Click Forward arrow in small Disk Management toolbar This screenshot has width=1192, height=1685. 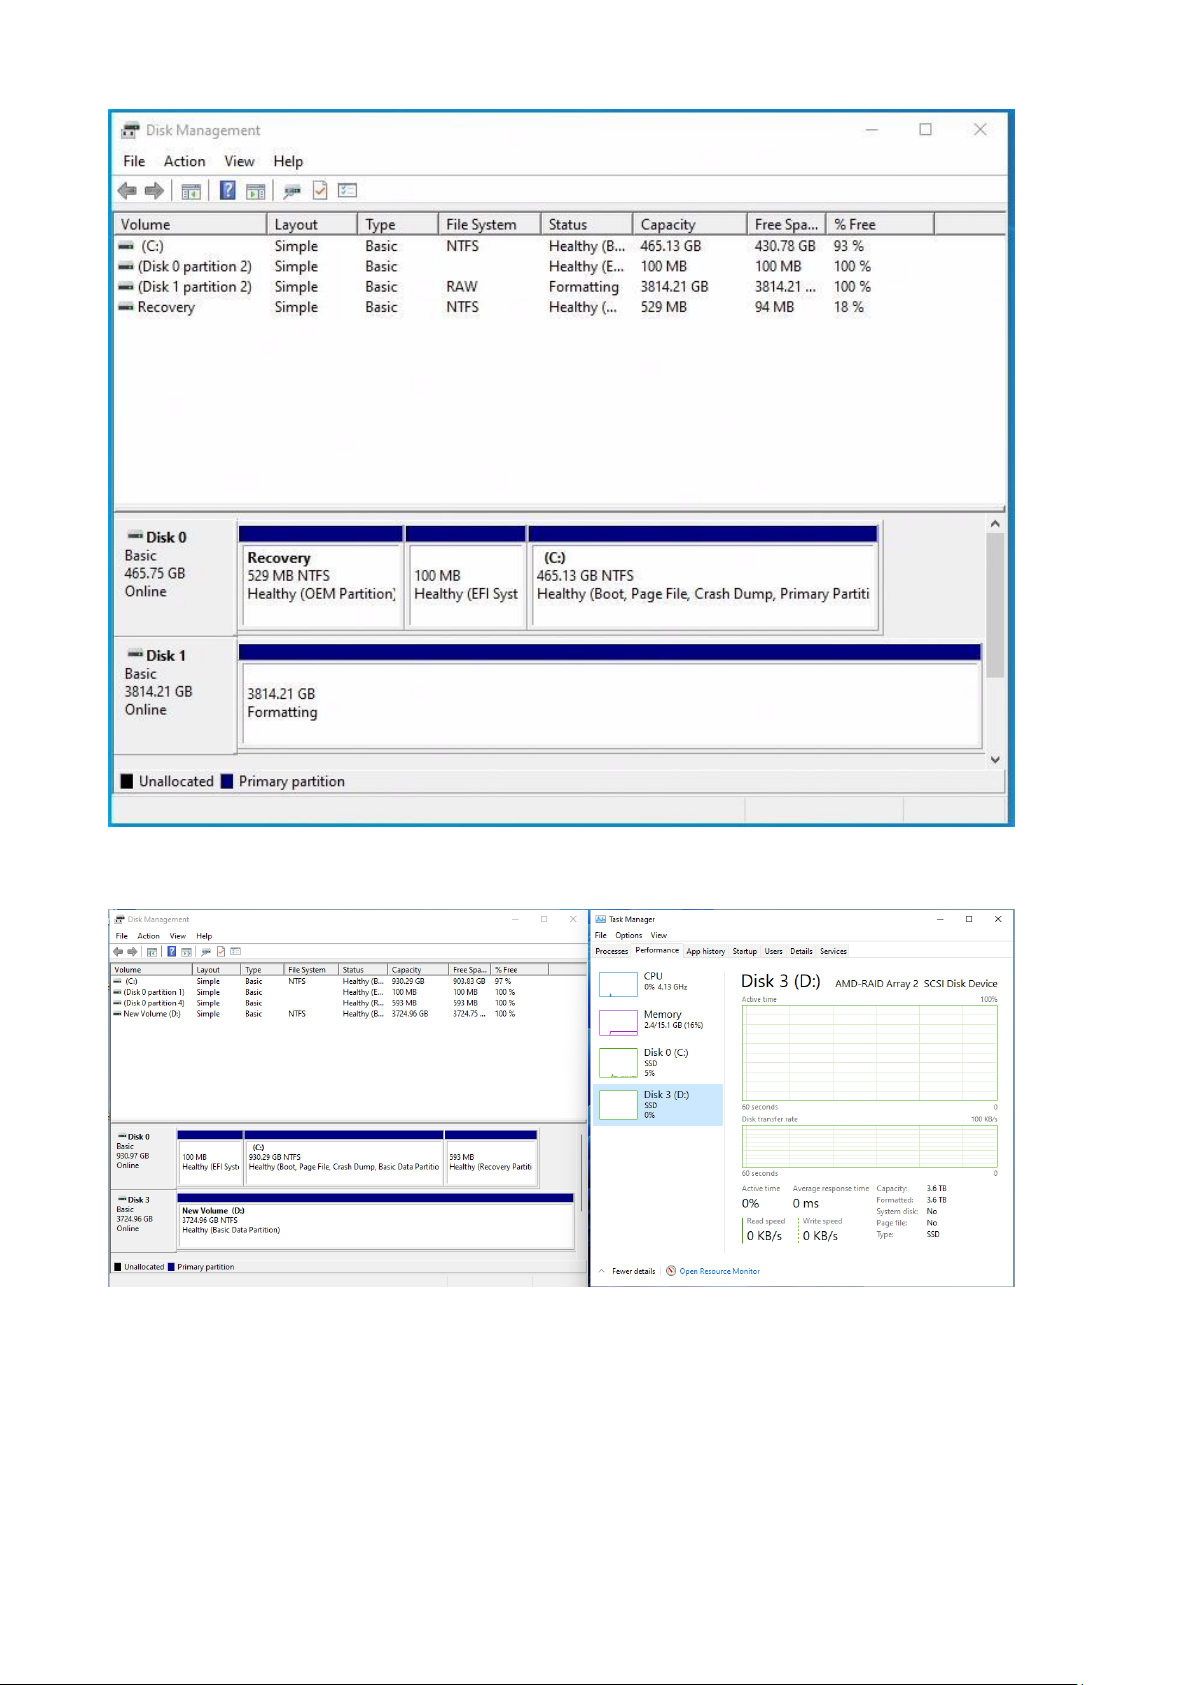click(x=132, y=952)
